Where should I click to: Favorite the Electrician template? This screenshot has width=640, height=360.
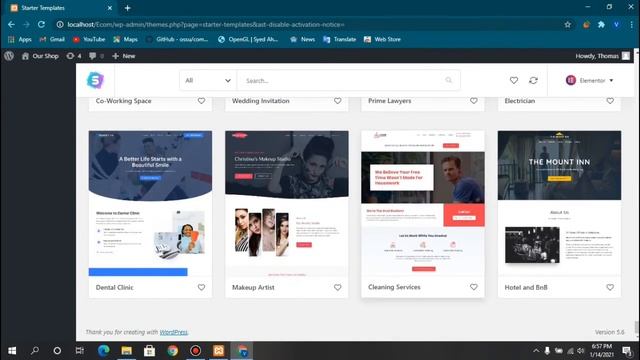tap(610, 101)
